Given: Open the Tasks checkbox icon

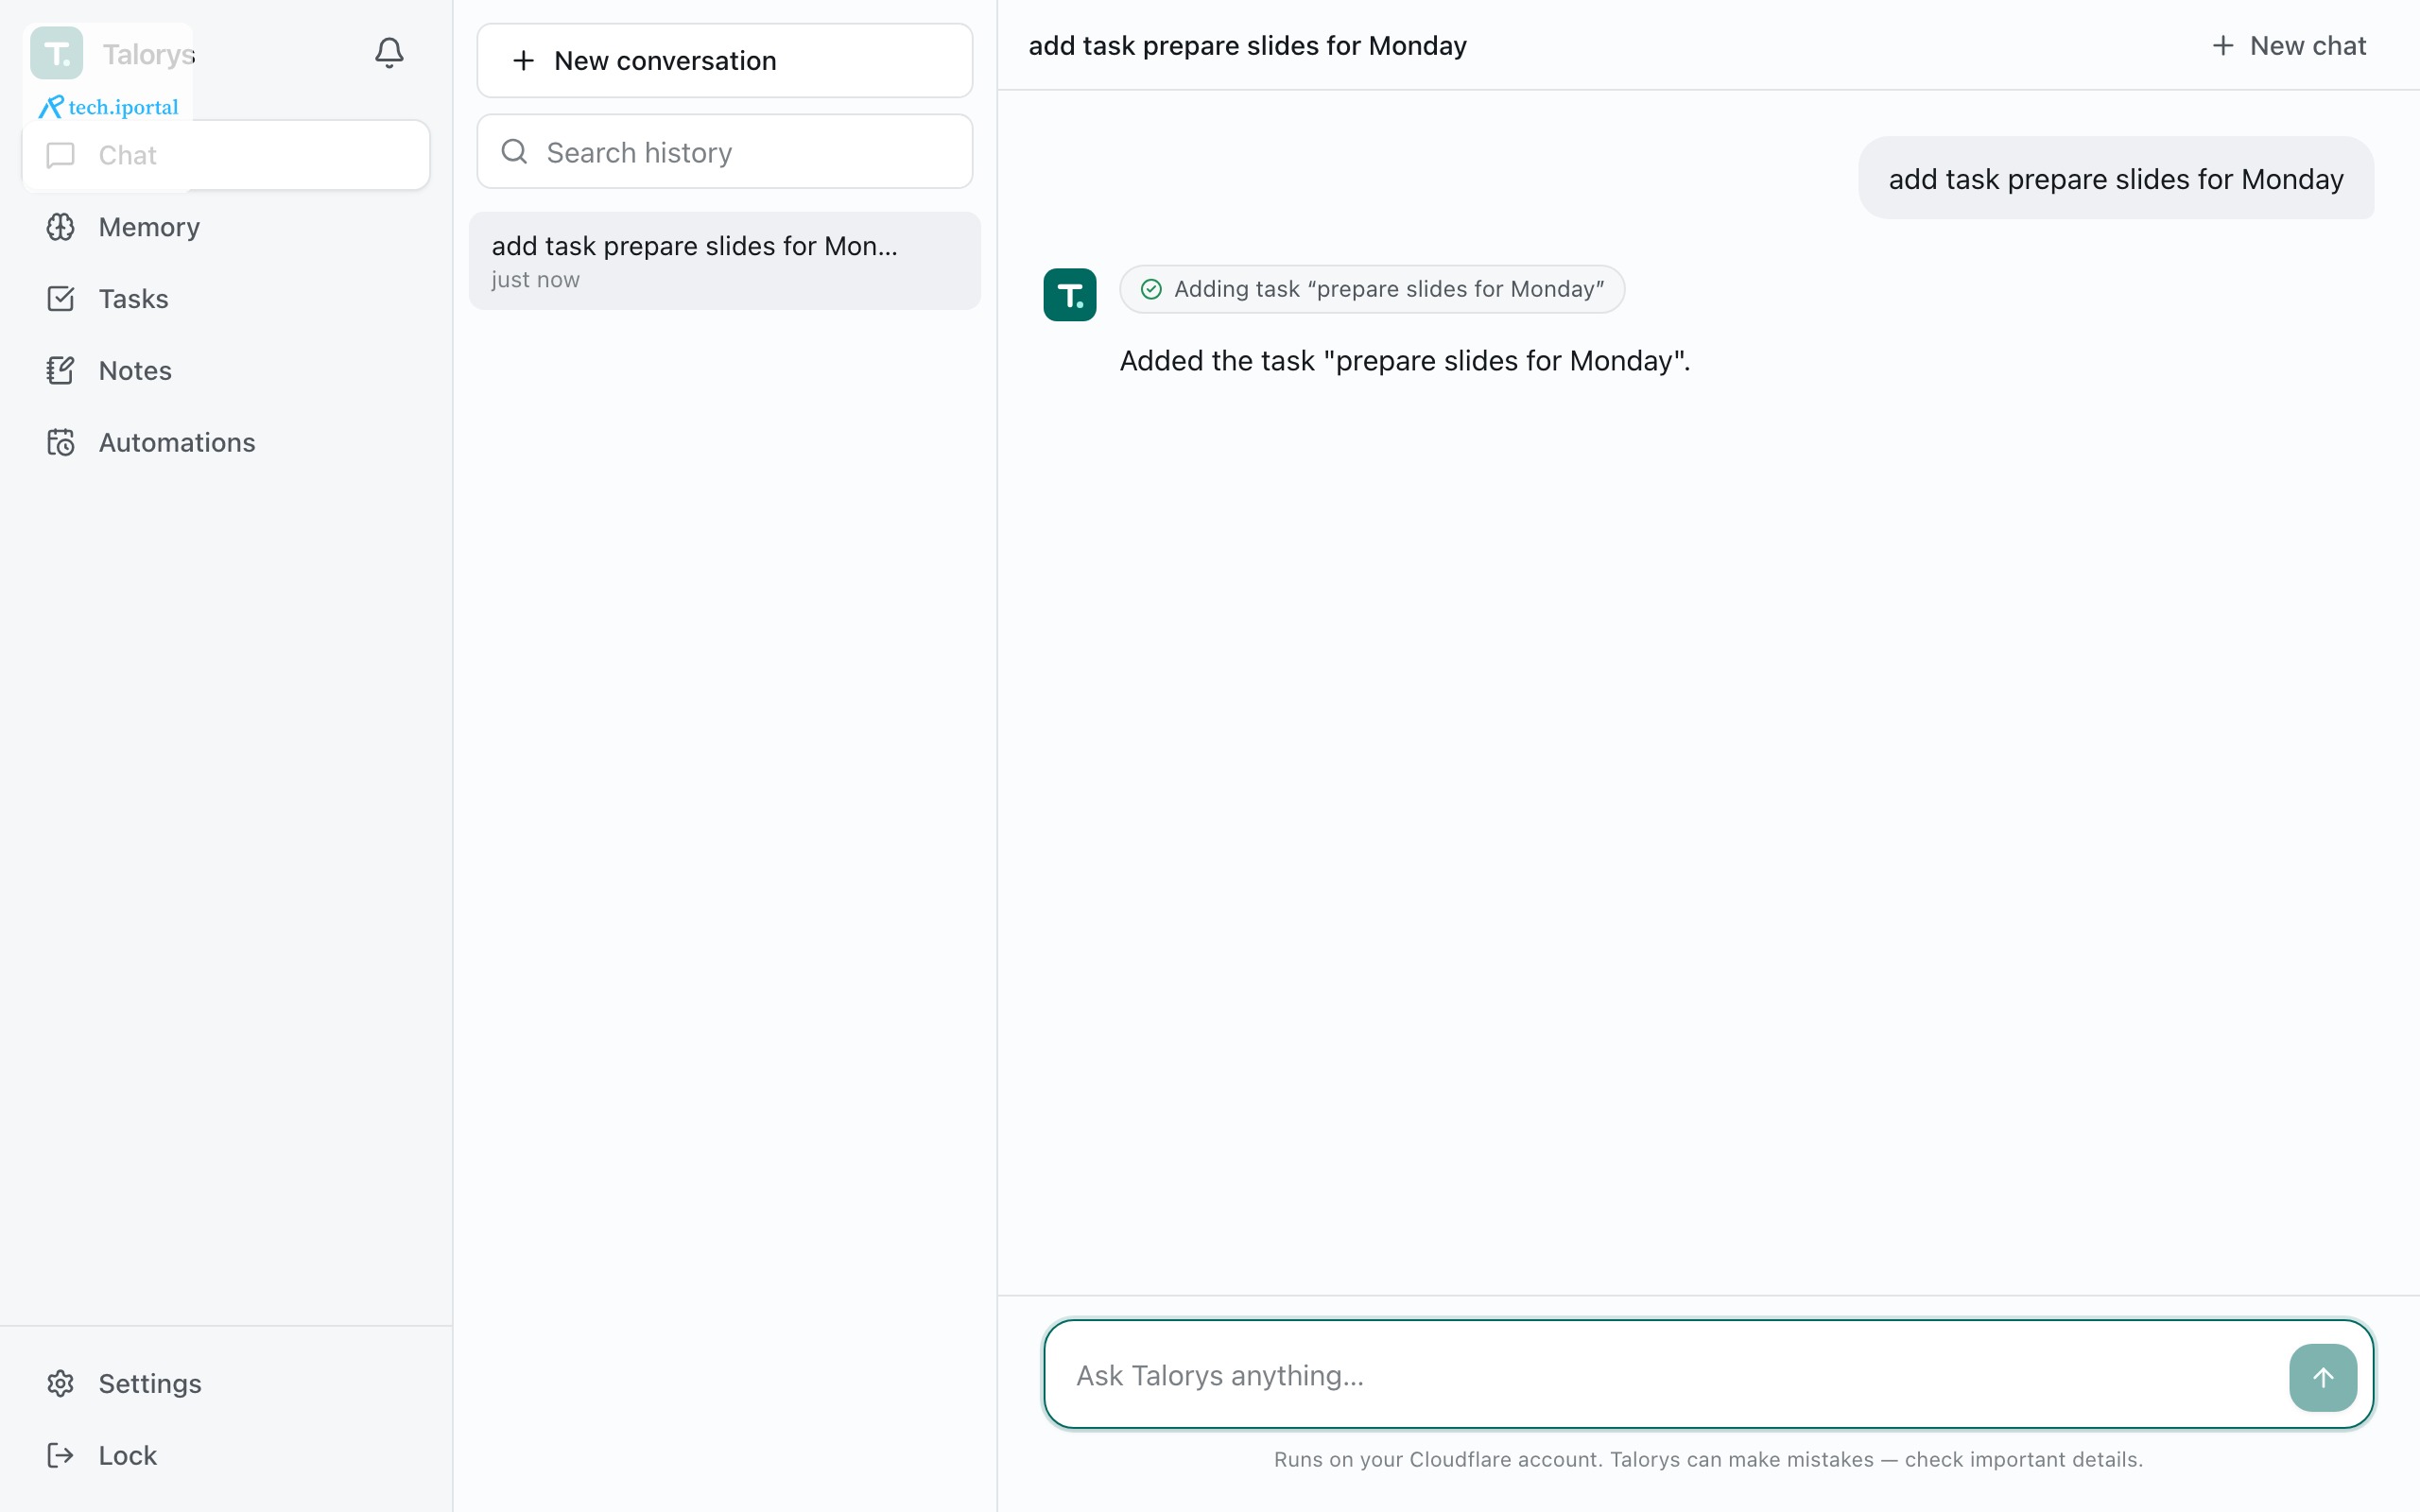Looking at the screenshot, I should point(61,299).
